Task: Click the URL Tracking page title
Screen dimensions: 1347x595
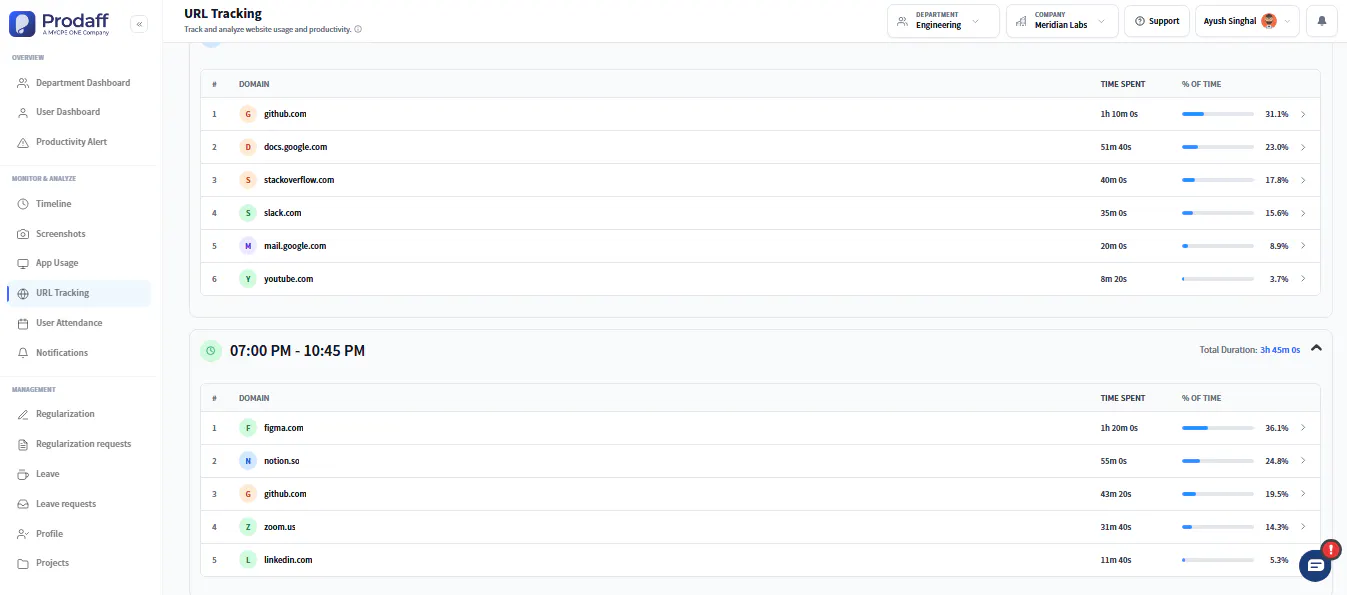Action: pos(223,14)
